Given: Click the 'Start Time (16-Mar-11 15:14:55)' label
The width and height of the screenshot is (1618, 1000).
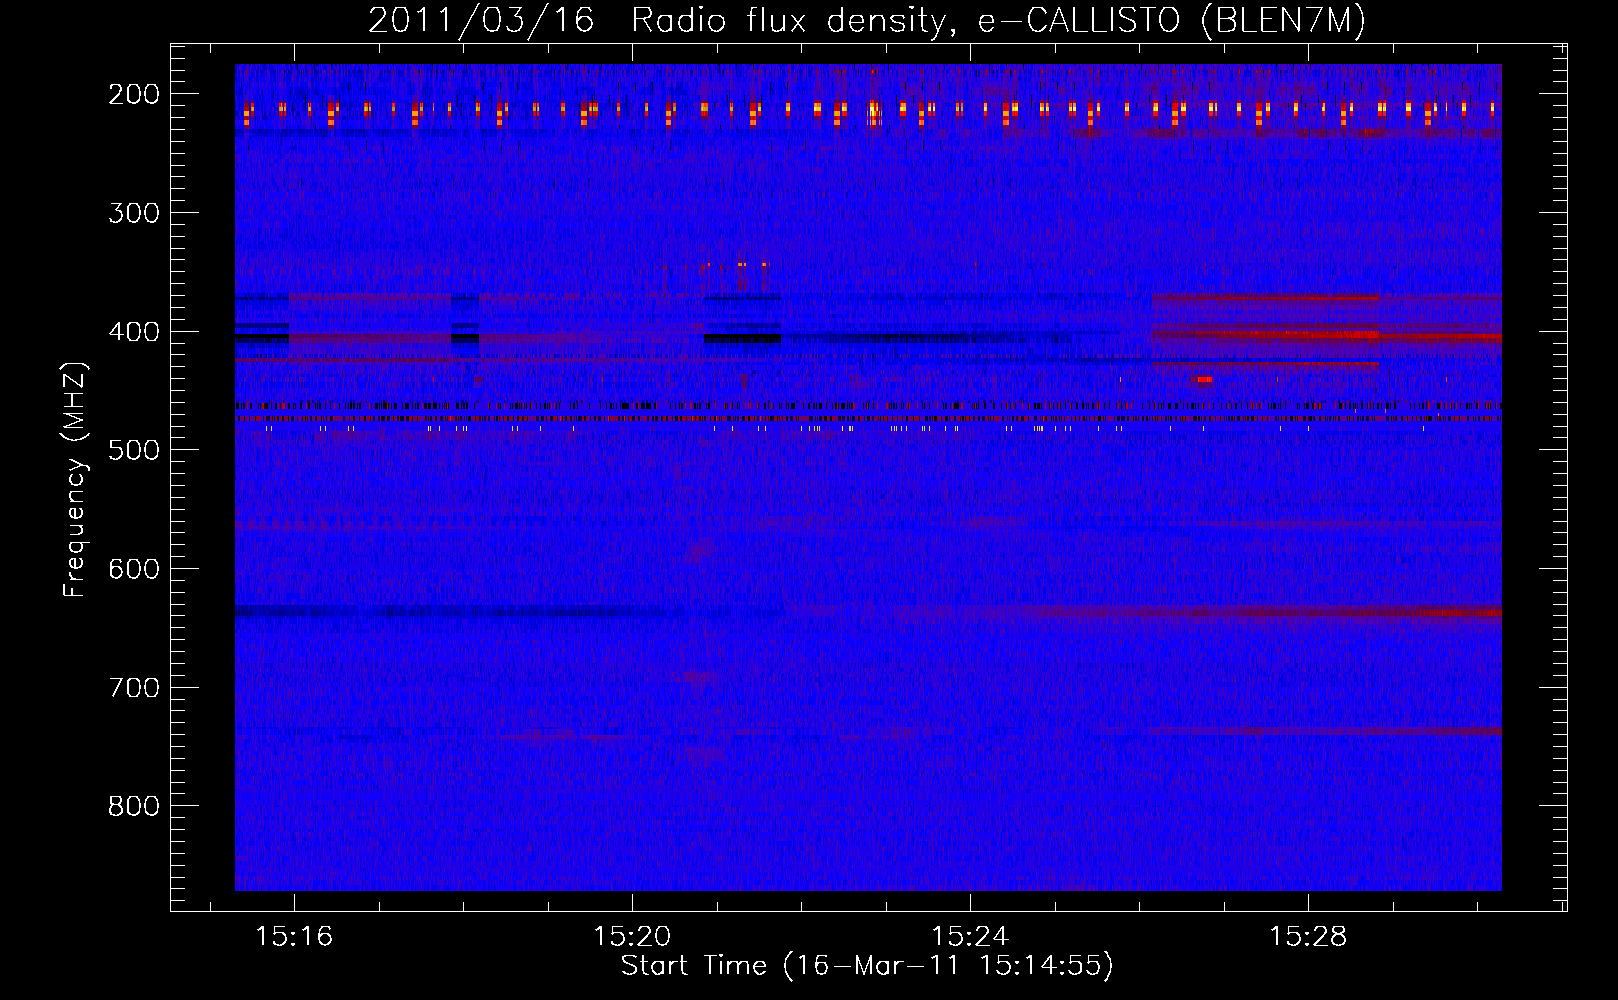Looking at the screenshot, I should click(867, 966).
